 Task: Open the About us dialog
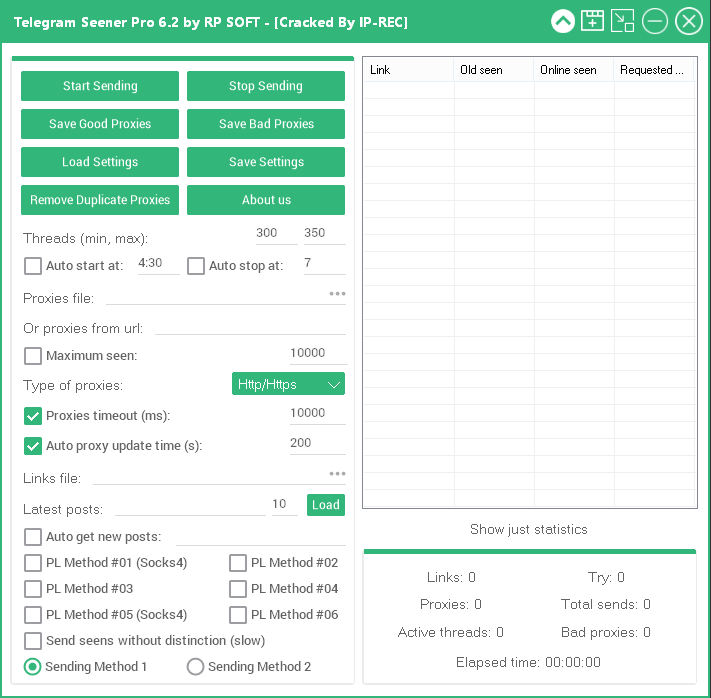click(x=266, y=200)
